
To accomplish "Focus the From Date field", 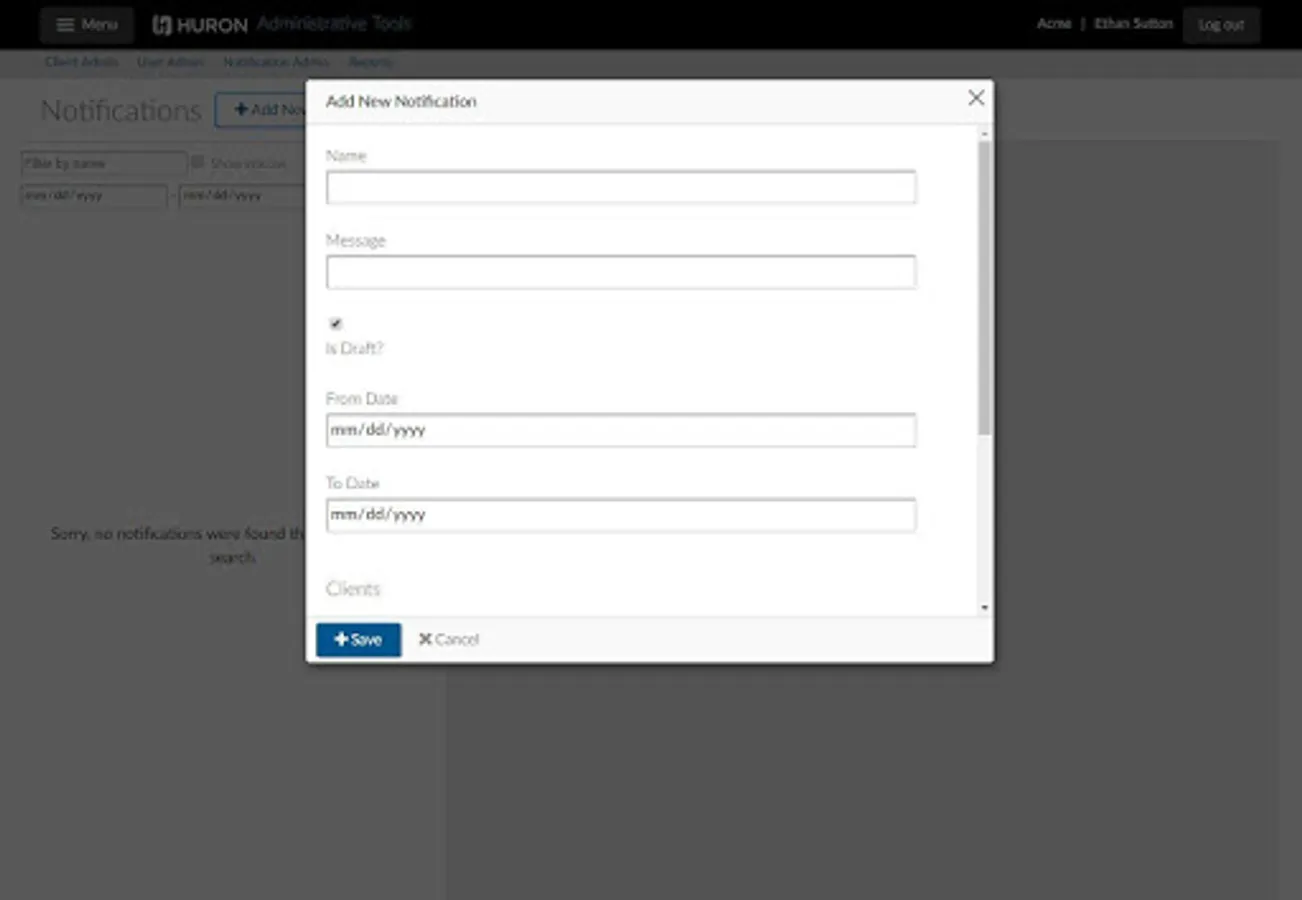I will [x=621, y=430].
